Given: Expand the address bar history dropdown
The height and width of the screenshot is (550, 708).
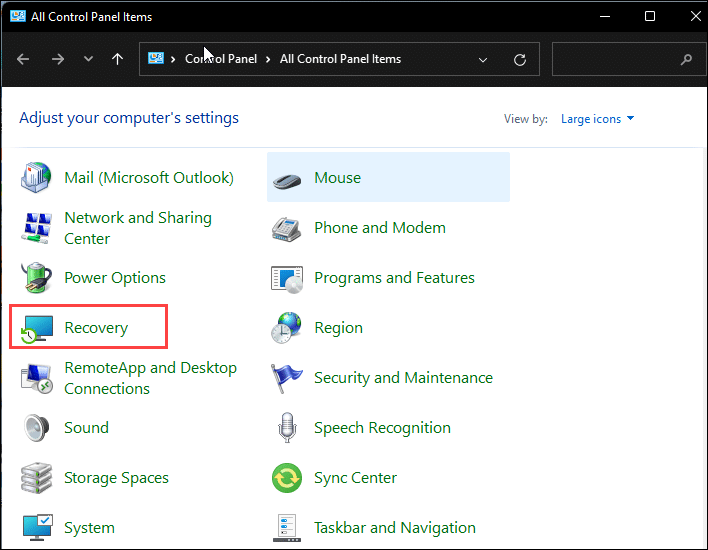Looking at the screenshot, I should (x=483, y=60).
